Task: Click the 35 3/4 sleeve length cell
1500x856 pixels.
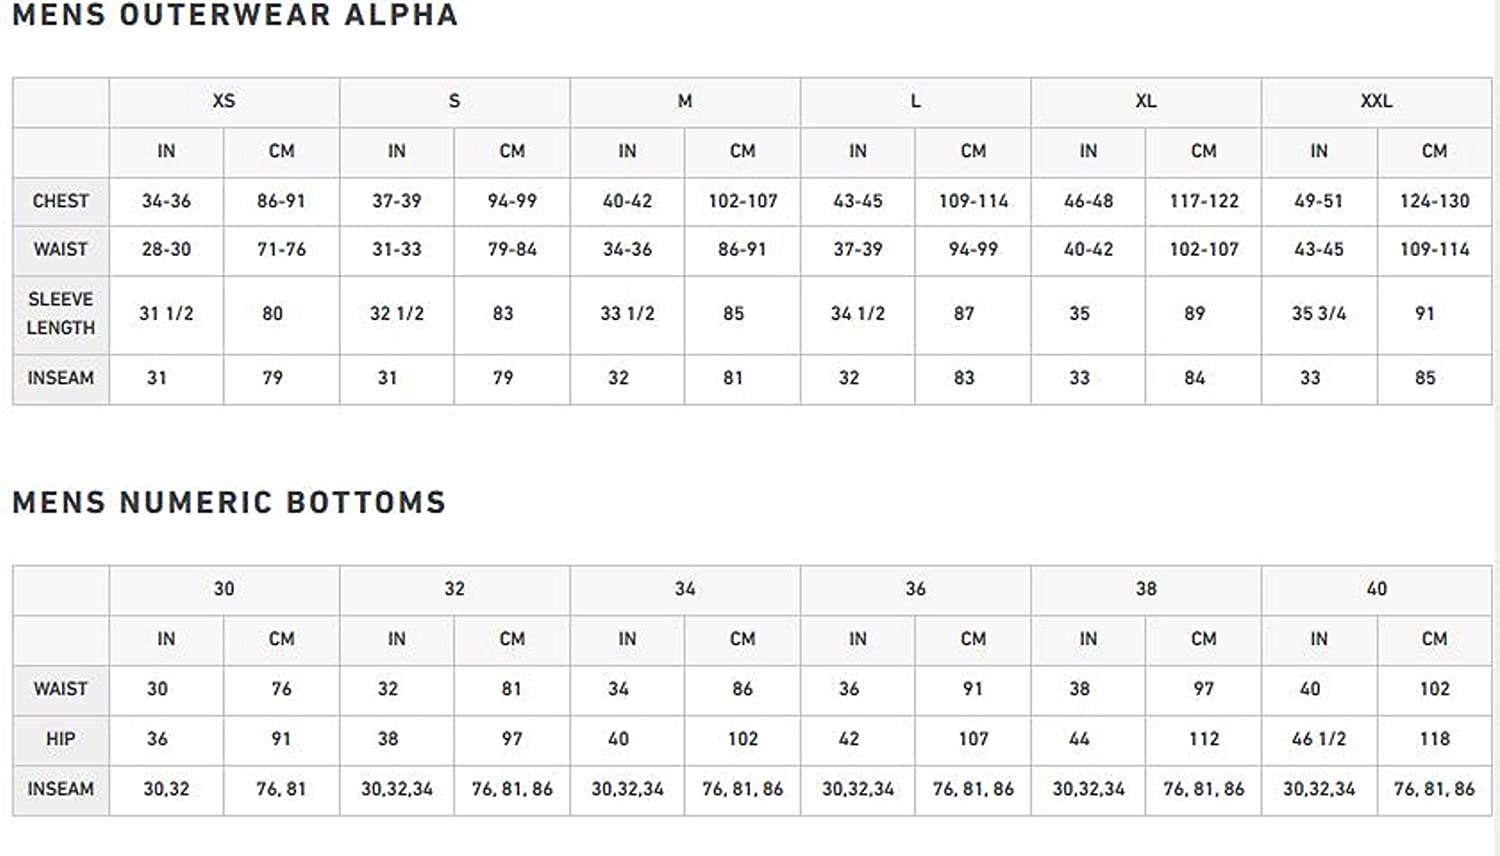Action: click(1319, 314)
